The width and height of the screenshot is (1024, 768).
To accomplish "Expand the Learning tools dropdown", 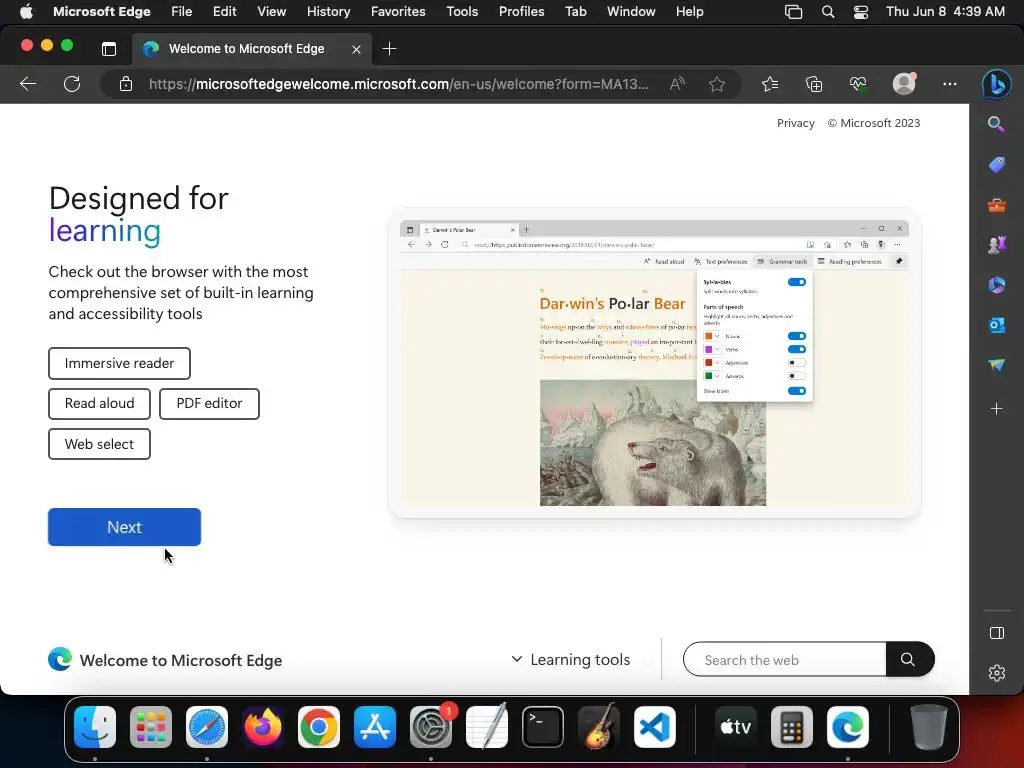I will point(570,660).
